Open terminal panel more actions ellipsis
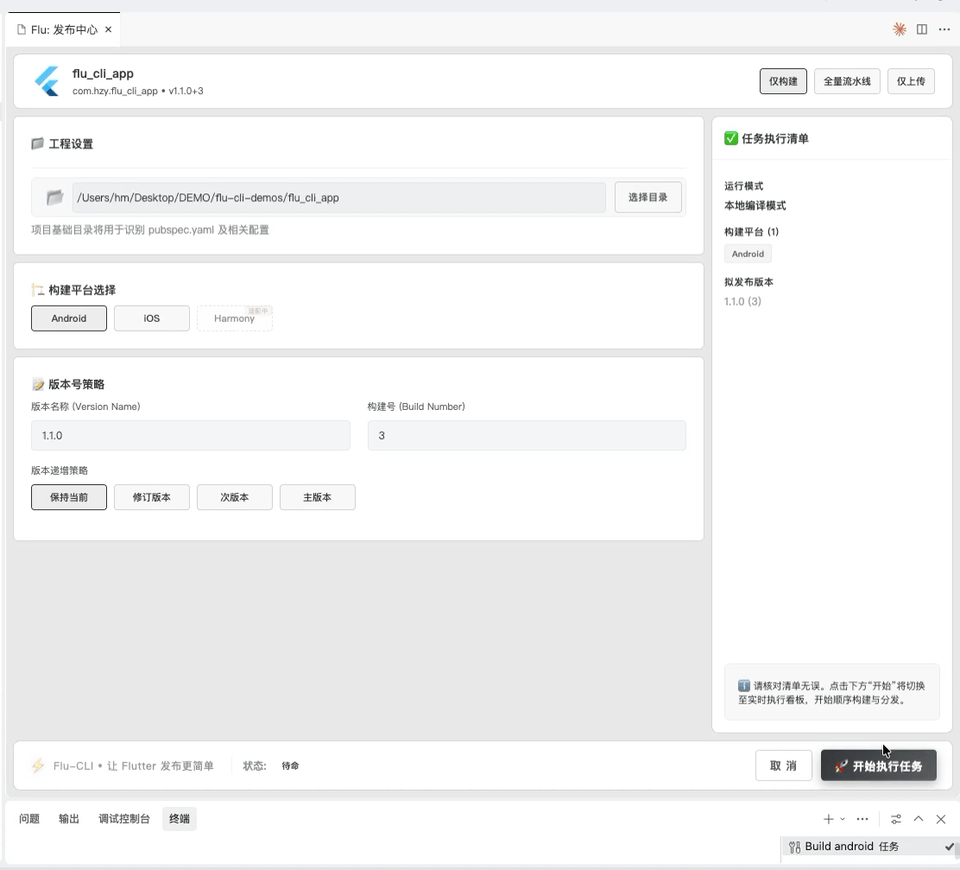 pos(862,819)
